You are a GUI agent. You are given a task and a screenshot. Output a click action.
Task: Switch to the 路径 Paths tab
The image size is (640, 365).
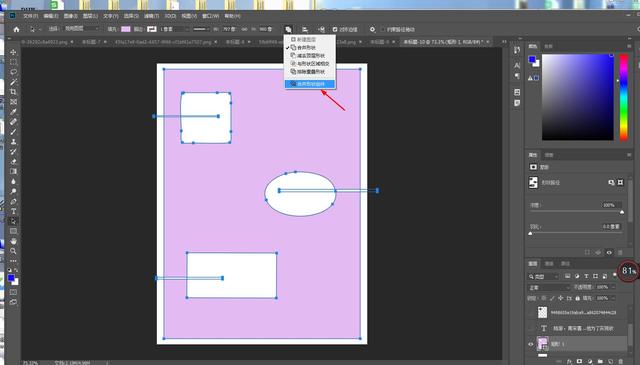point(565,264)
